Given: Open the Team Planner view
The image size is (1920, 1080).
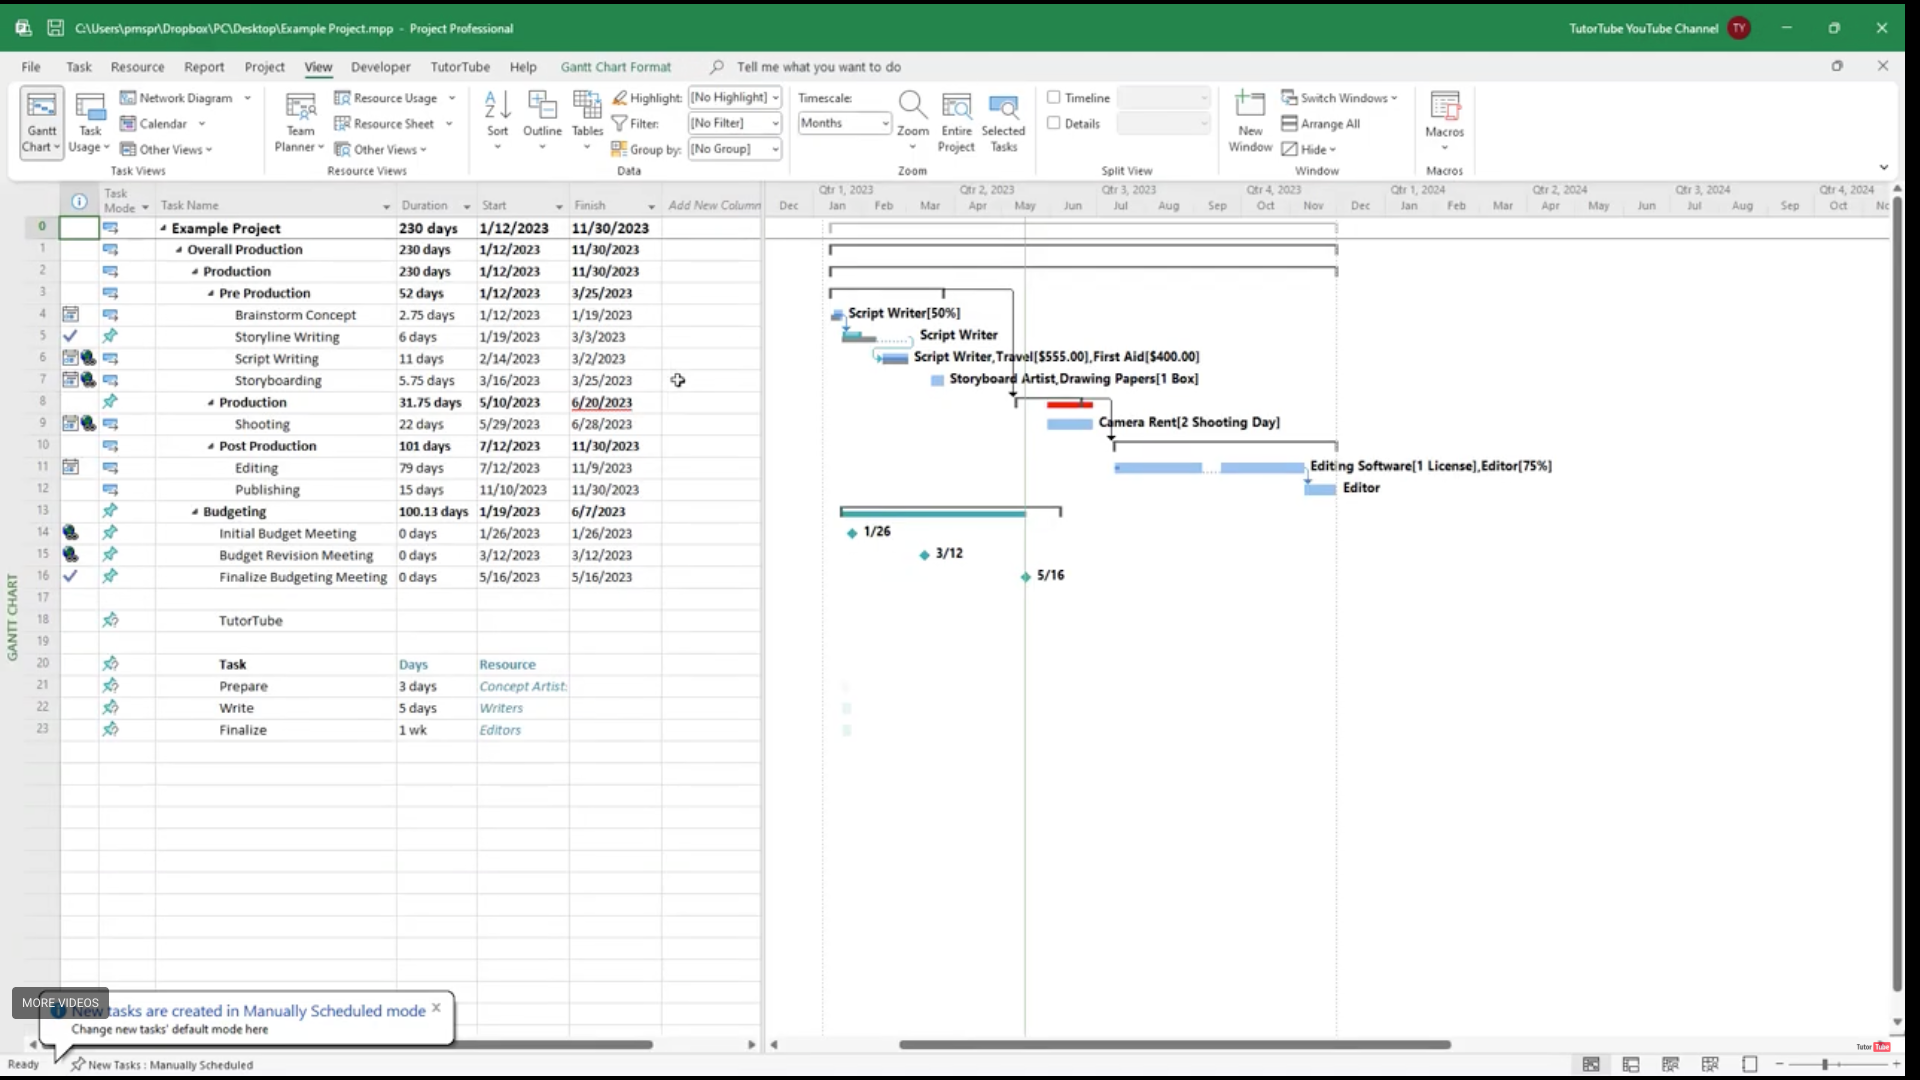Looking at the screenshot, I should click(300, 122).
